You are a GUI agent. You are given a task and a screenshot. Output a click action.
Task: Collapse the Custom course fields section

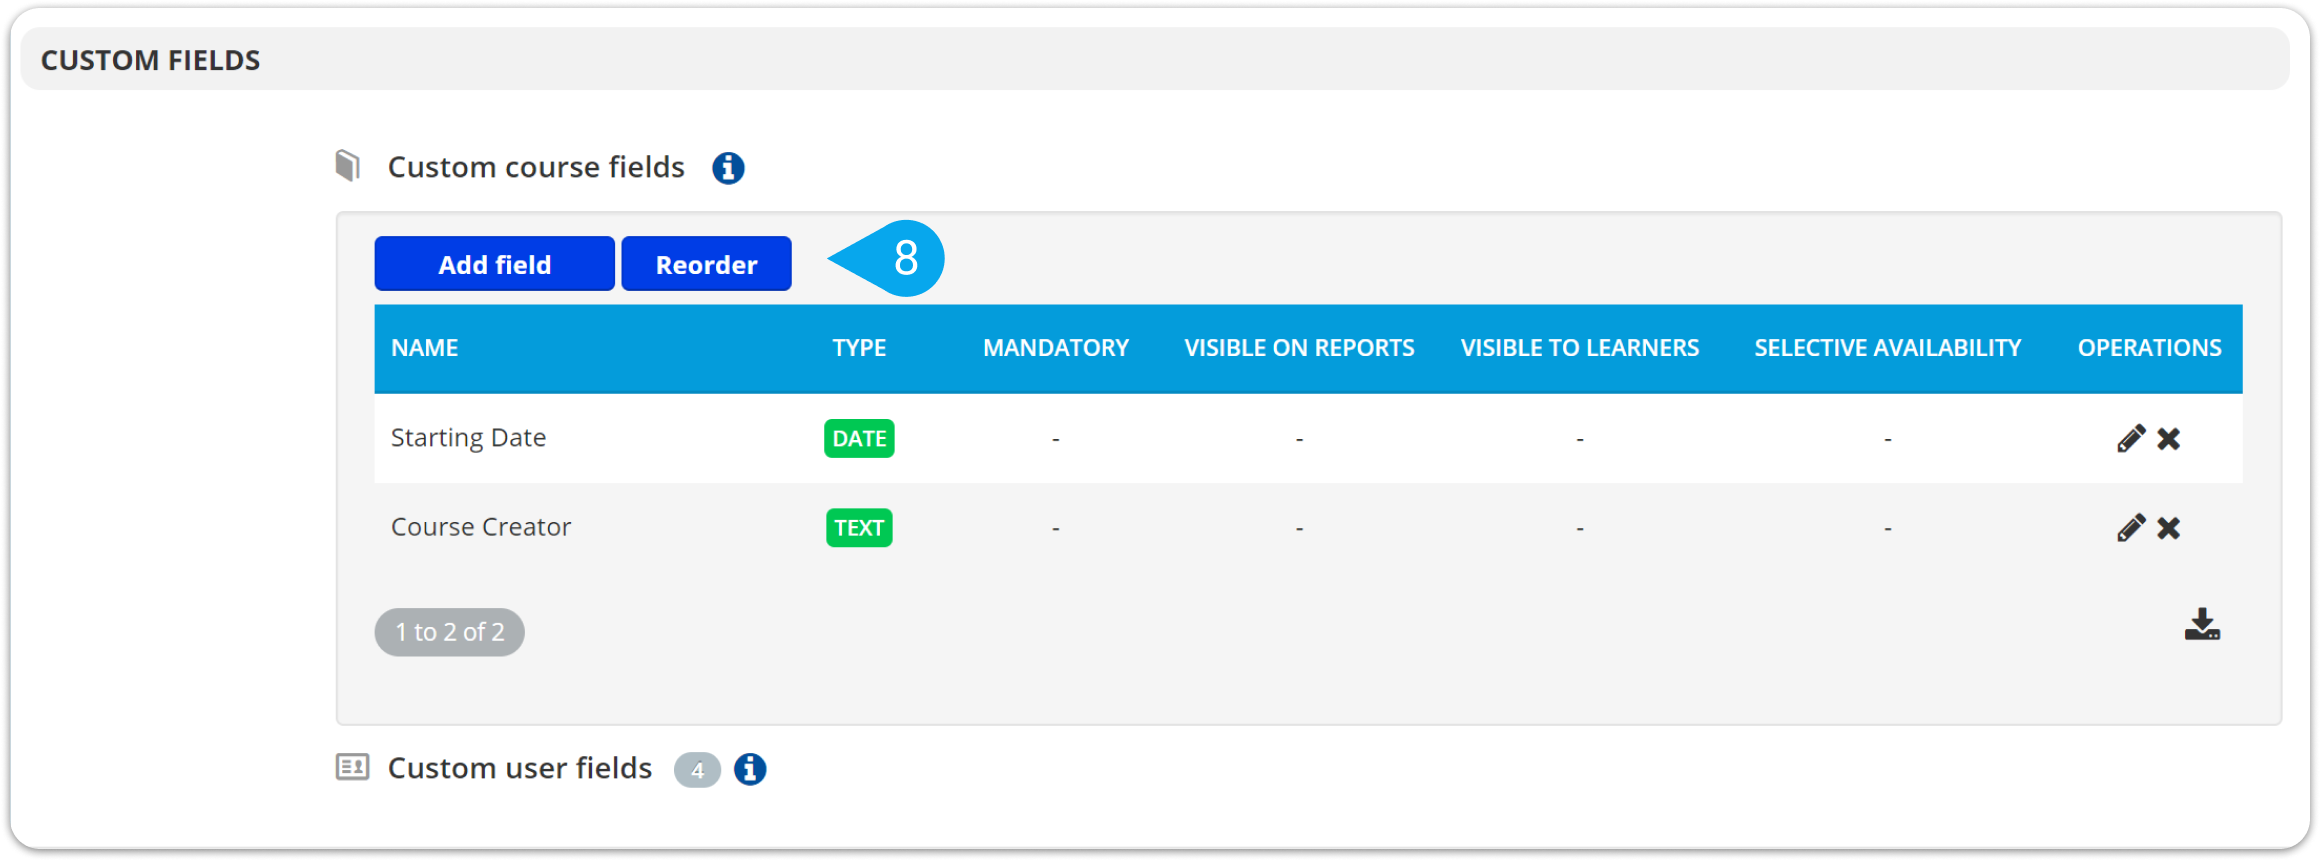coord(536,167)
